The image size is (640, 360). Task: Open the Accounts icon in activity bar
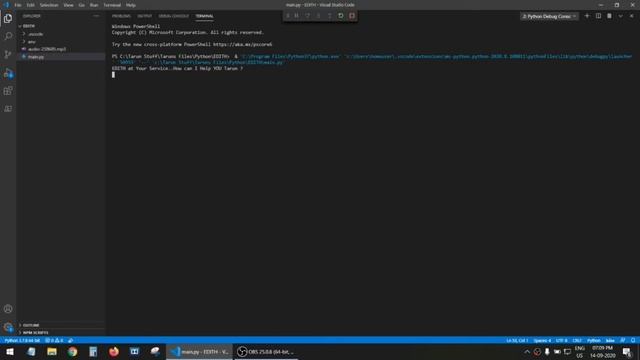click(x=8, y=309)
